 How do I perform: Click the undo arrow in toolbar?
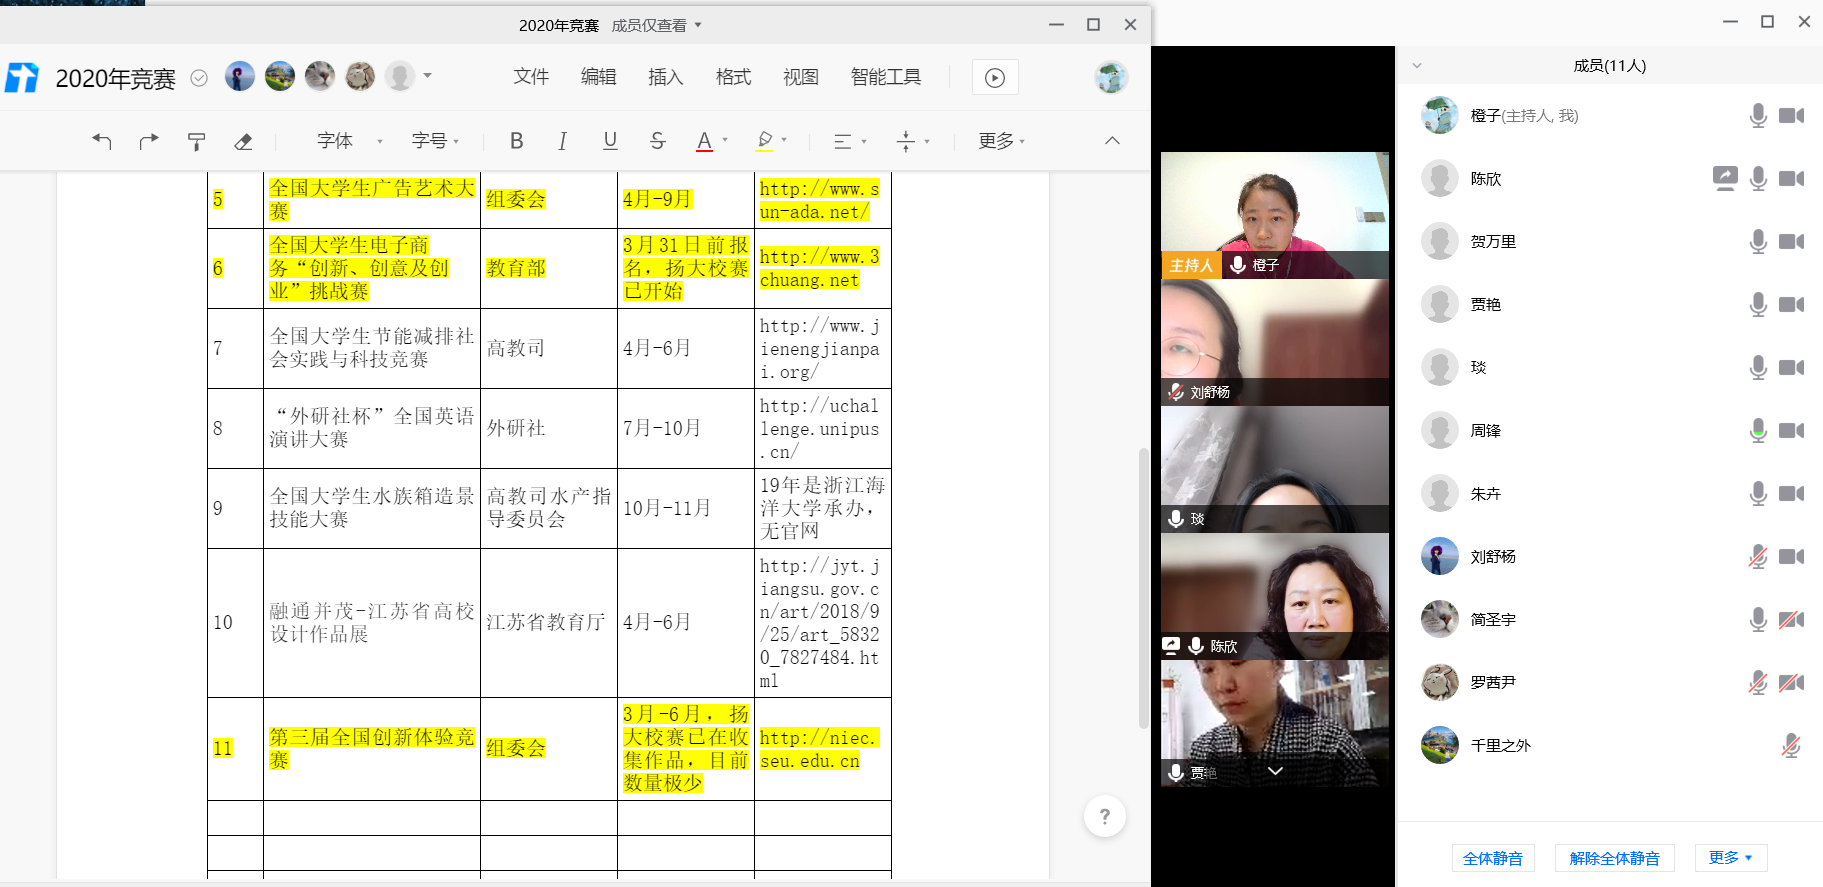point(101,141)
